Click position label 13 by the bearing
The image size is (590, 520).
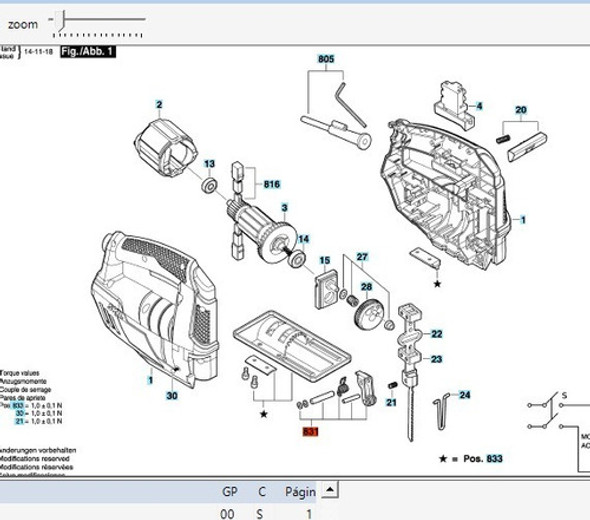pyautogui.click(x=210, y=164)
